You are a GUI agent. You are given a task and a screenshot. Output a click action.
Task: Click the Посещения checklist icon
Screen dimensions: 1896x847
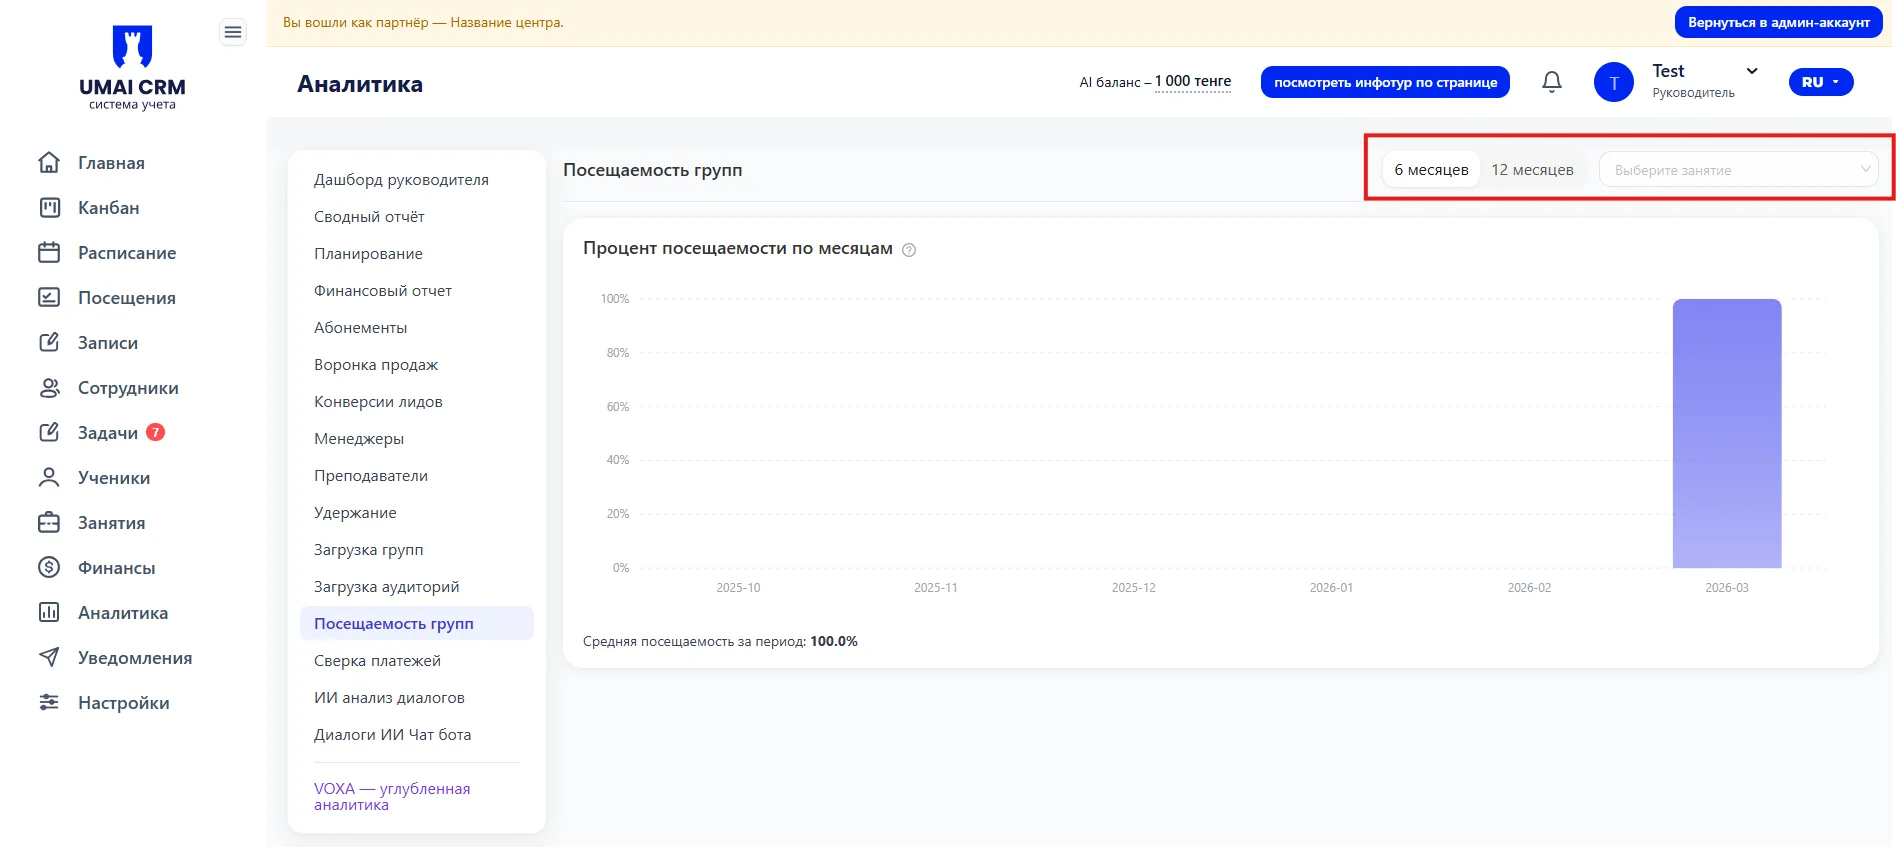(x=49, y=297)
